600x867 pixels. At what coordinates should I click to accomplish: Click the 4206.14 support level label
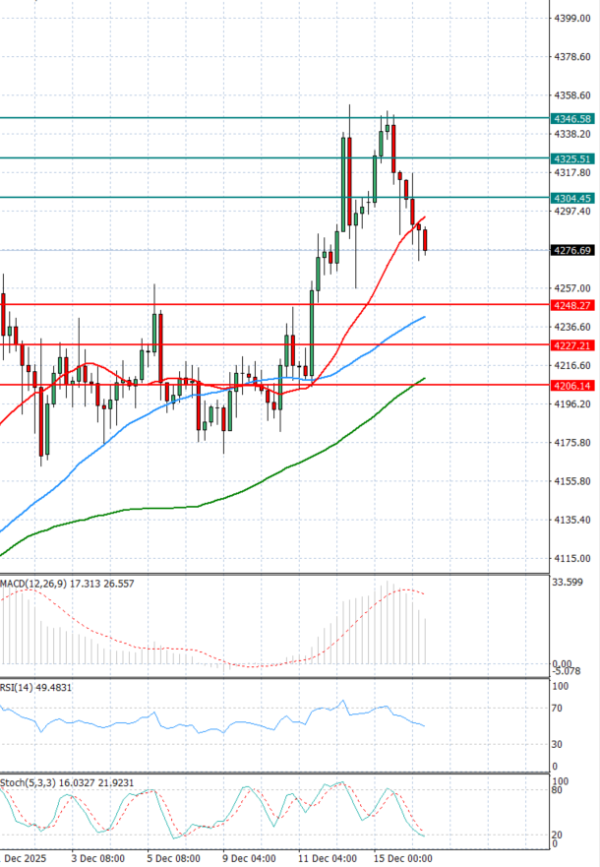[x=572, y=384]
